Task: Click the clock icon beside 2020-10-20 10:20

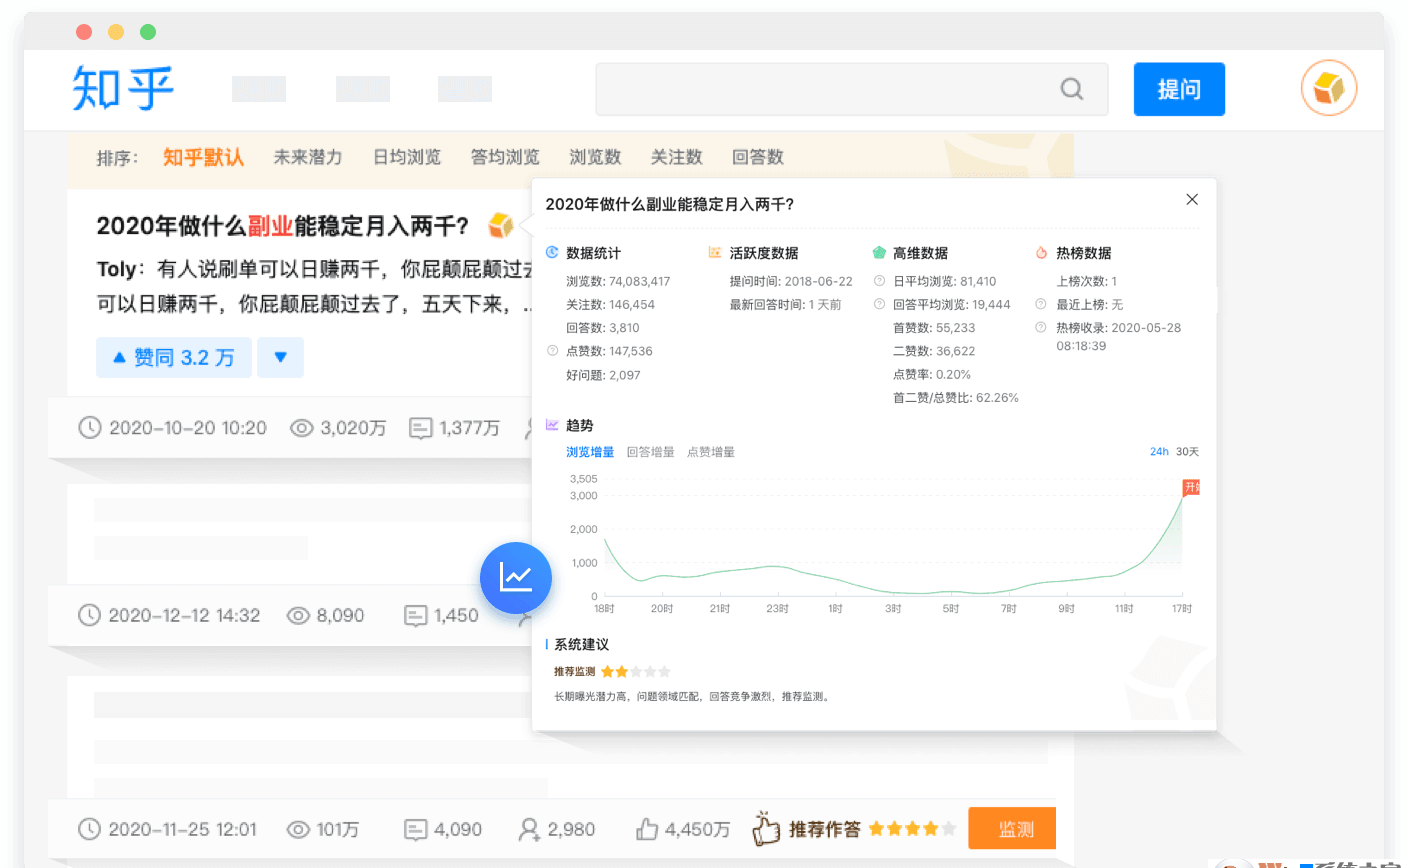Action: [90, 428]
